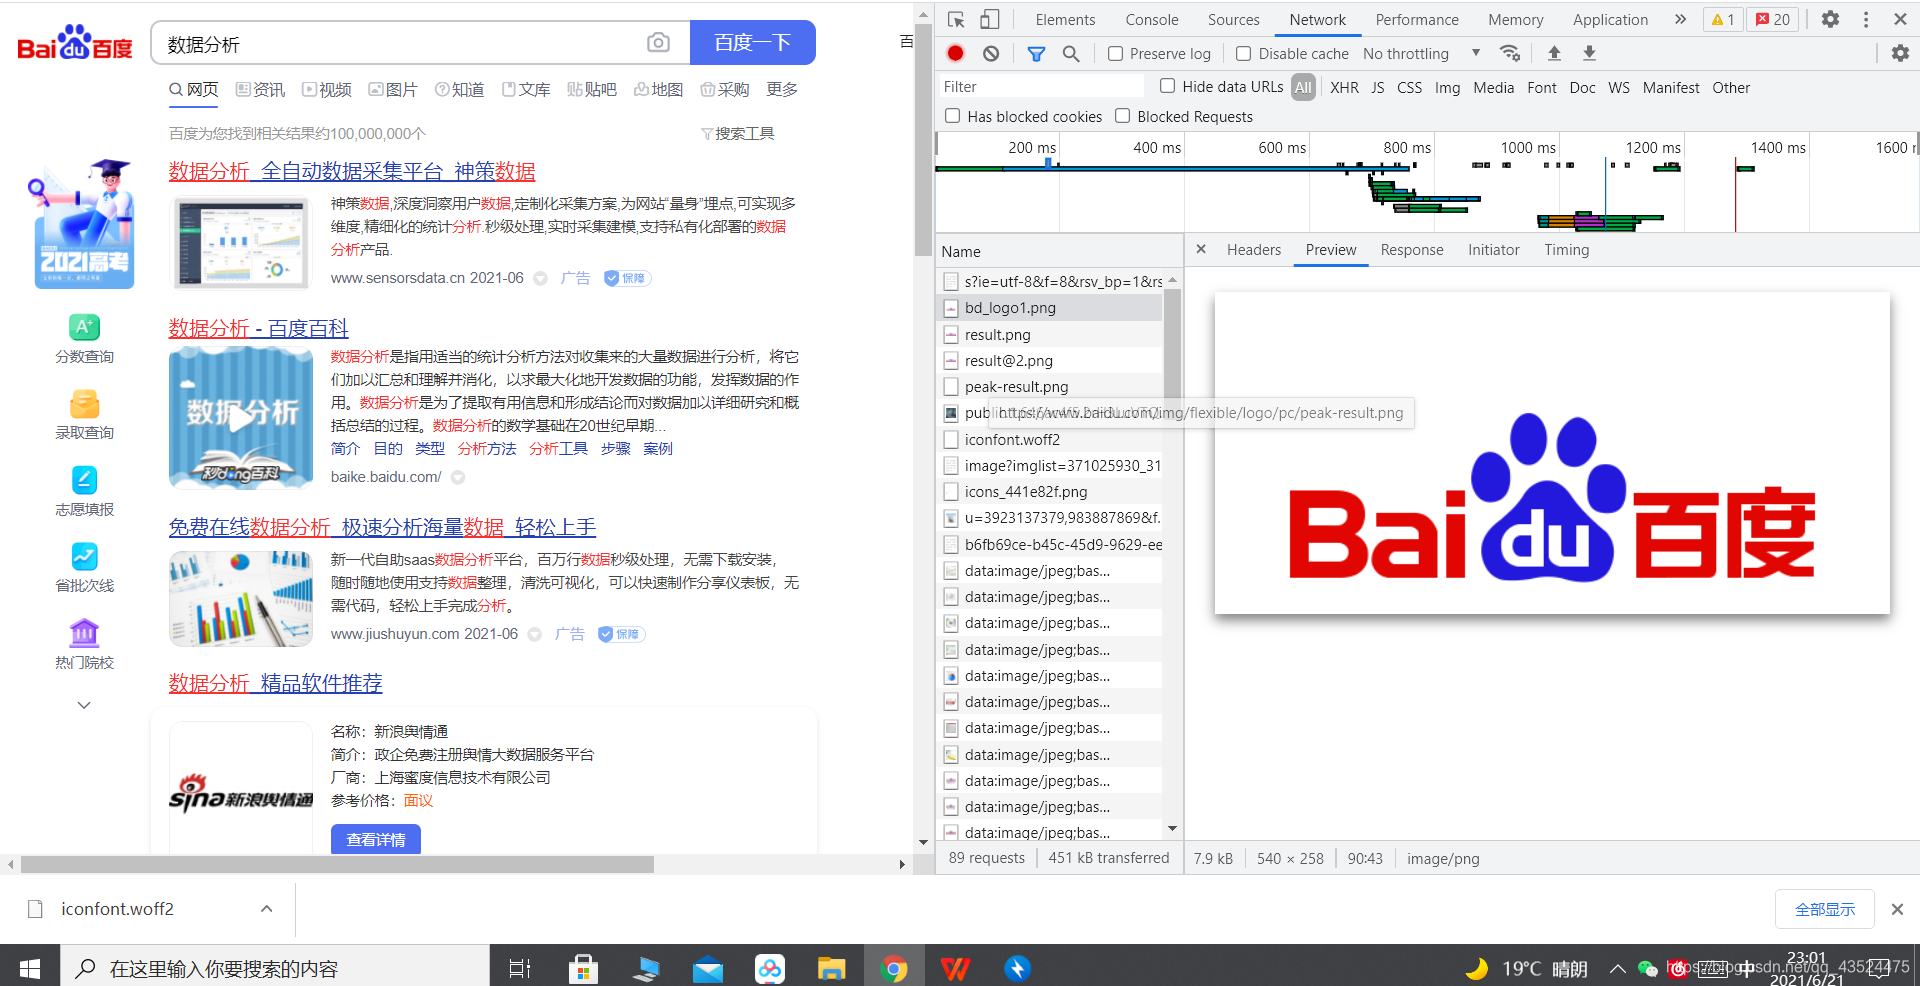1920x986 pixels.
Task: Click the warnings count badge
Action: point(1723,20)
